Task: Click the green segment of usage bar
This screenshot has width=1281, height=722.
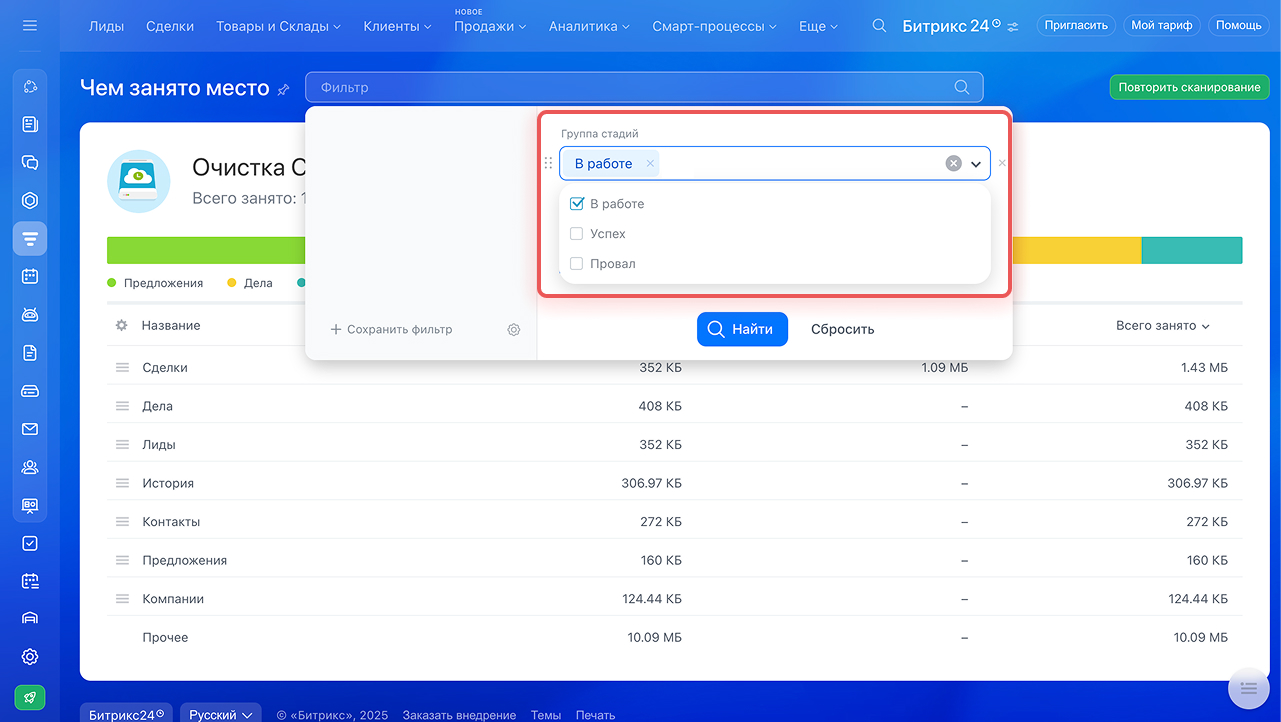Action: coord(206,250)
